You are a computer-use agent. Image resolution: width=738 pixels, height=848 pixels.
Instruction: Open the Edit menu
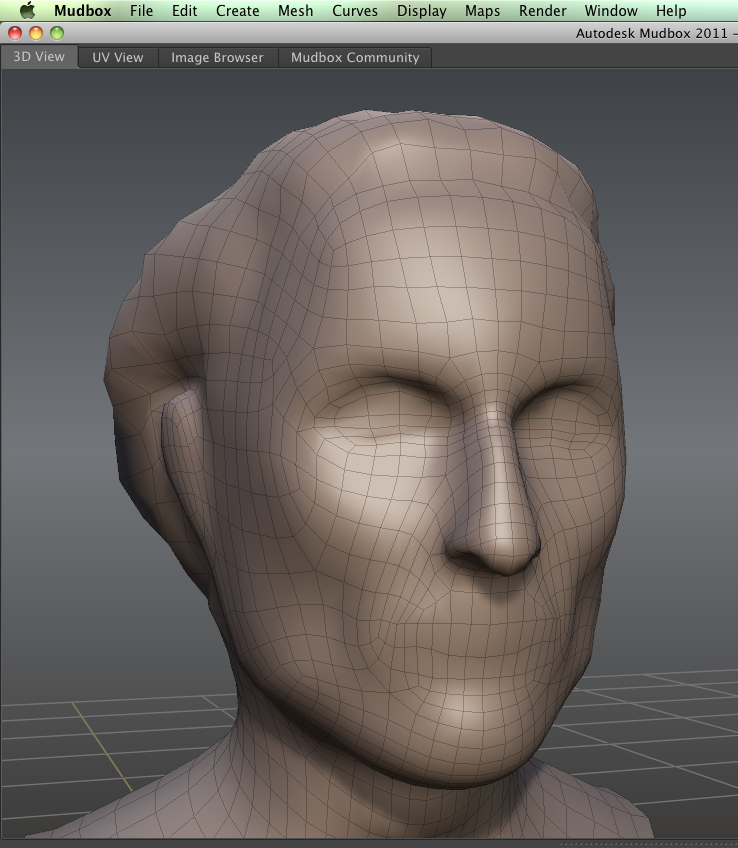[x=184, y=11]
